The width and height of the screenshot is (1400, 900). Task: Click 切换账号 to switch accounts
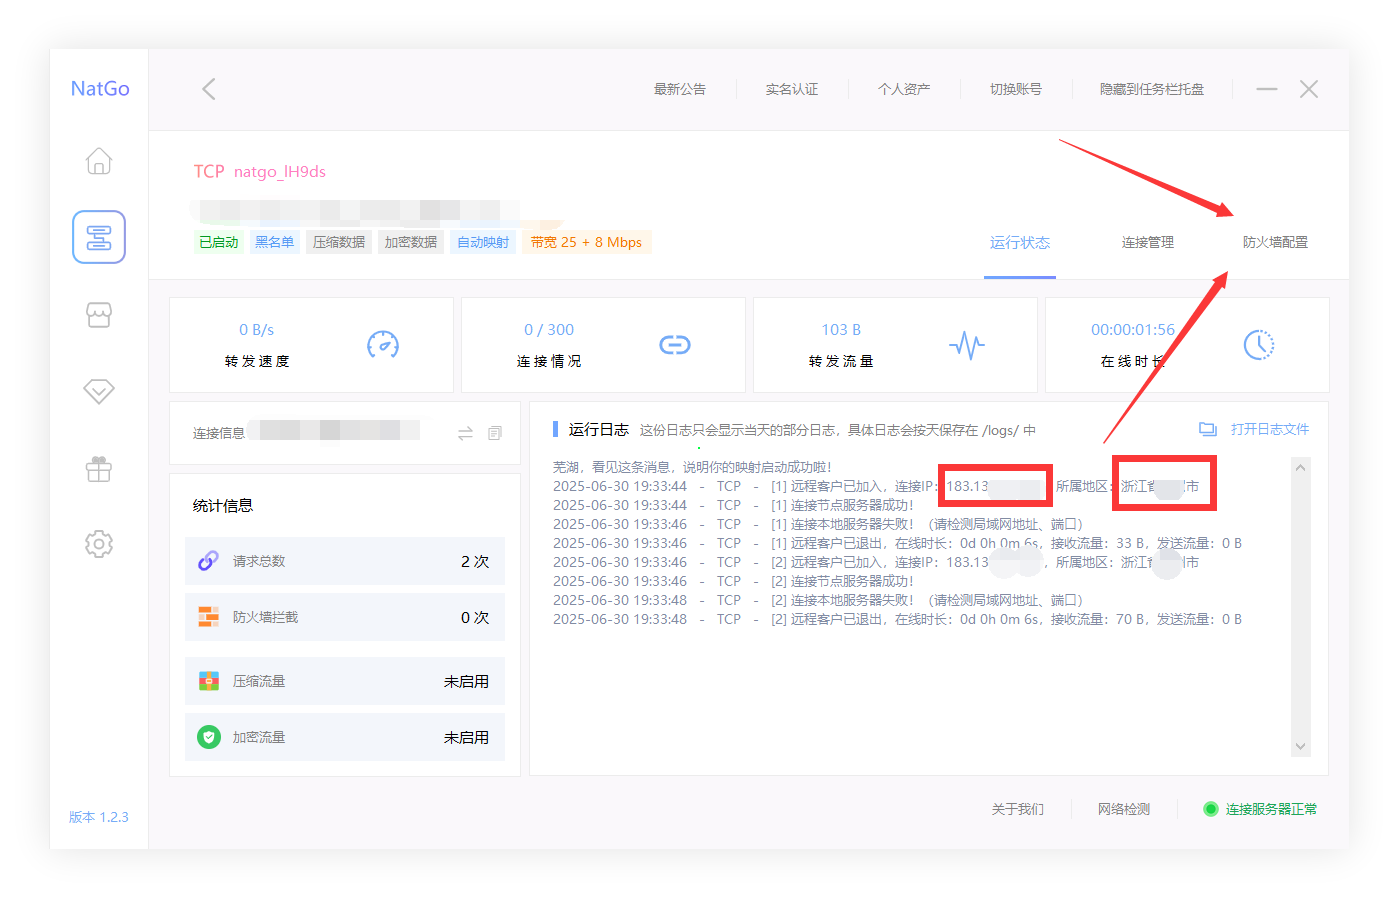pyautogui.click(x=1016, y=89)
